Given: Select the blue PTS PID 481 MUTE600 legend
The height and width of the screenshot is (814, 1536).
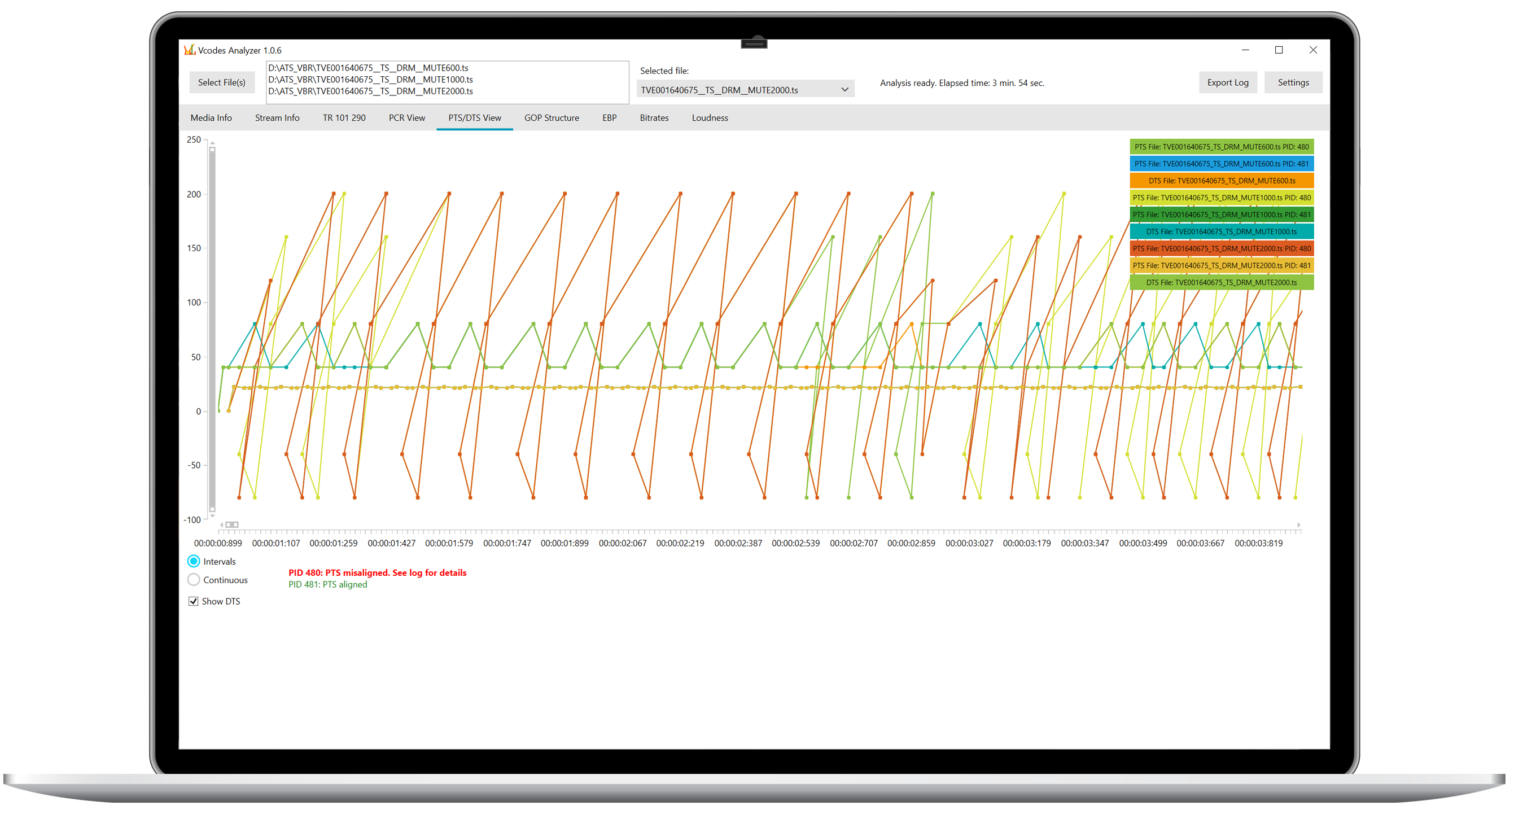Looking at the screenshot, I should pyautogui.click(x=1221, y=163).
